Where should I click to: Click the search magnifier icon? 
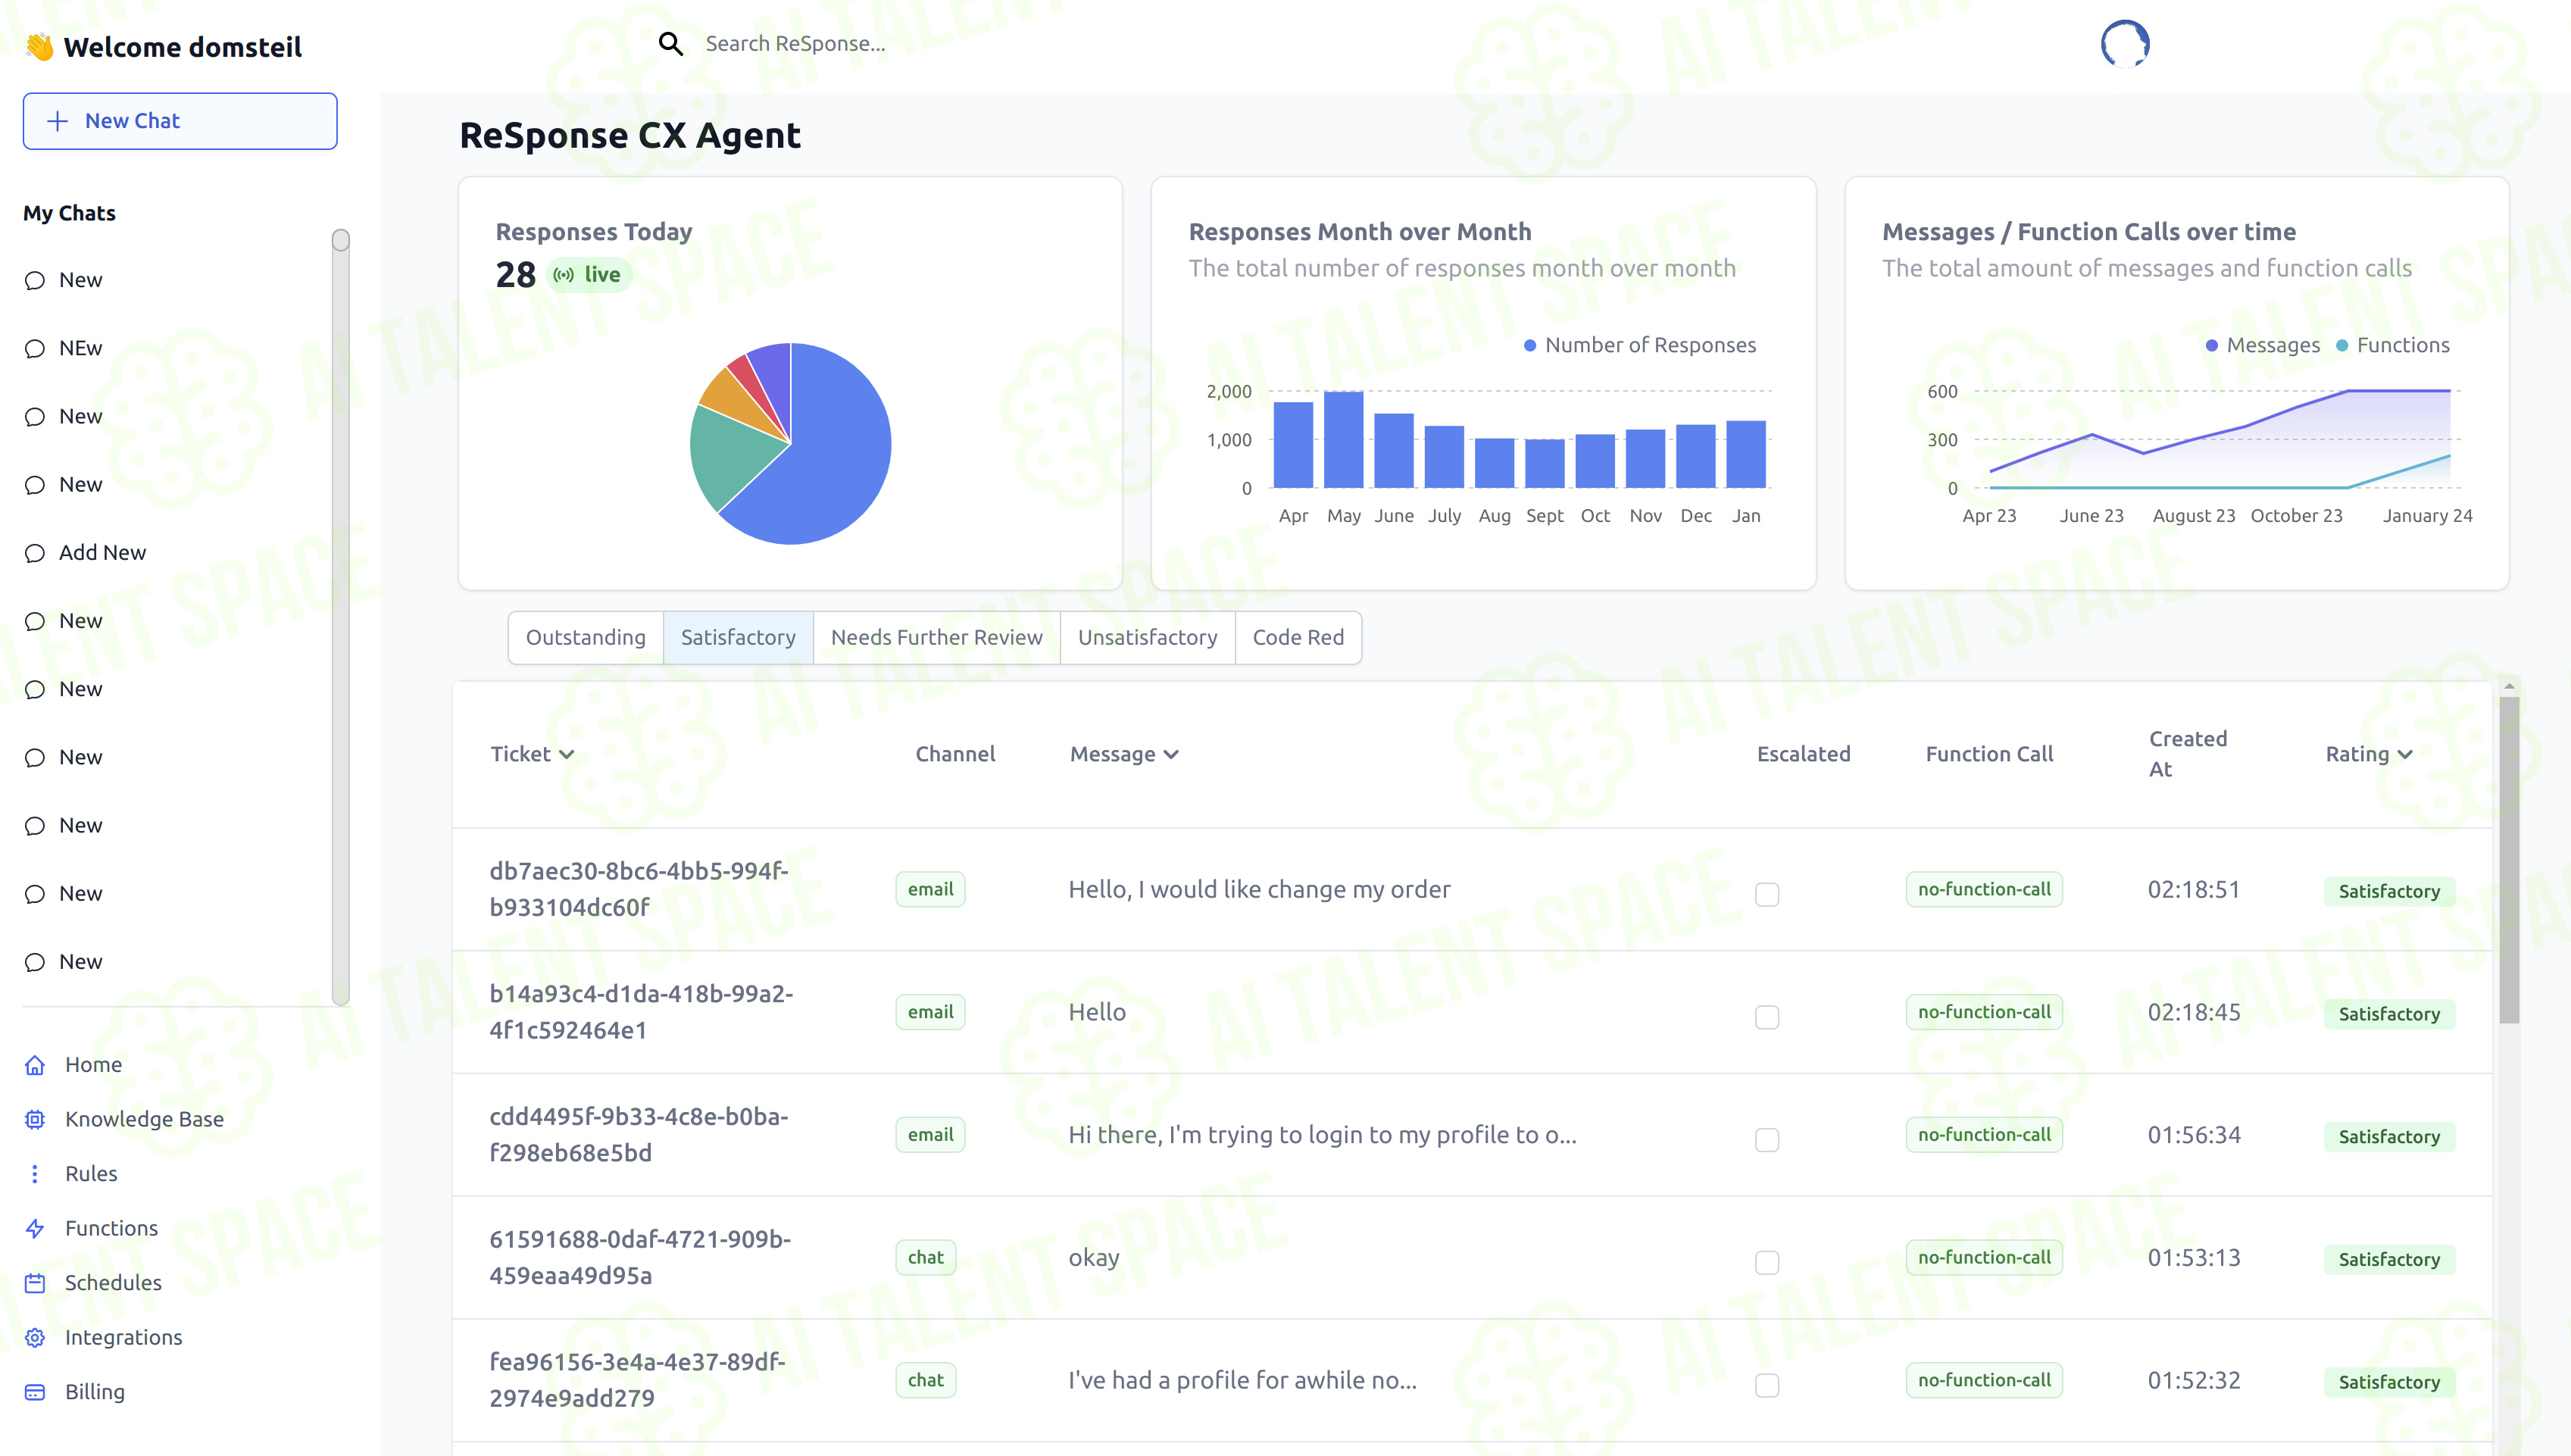pyautogui.click(x=671, y=43)
